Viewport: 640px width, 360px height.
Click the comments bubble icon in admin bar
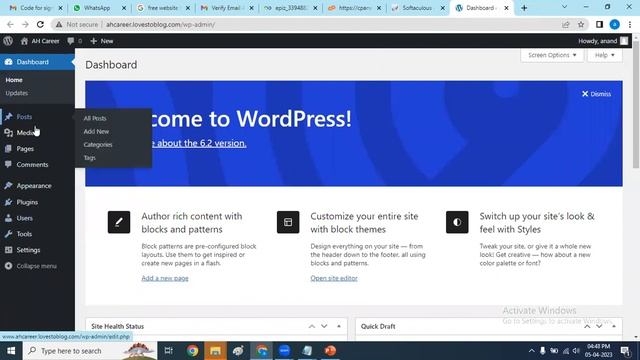(x=71, y=41)
